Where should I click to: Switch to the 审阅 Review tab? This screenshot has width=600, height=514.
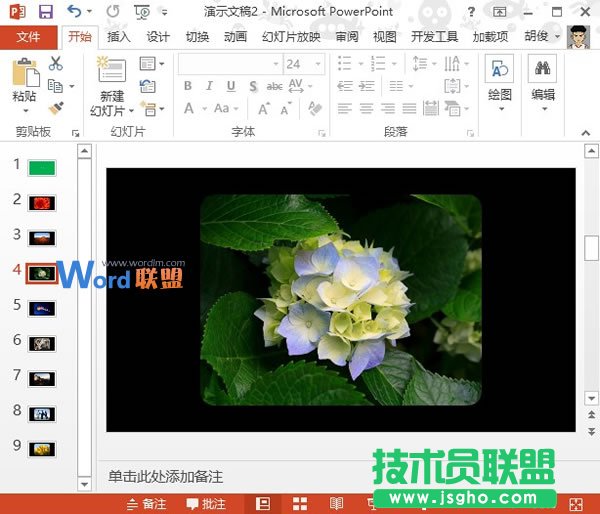pyautogui.click(x=347, y=37)
